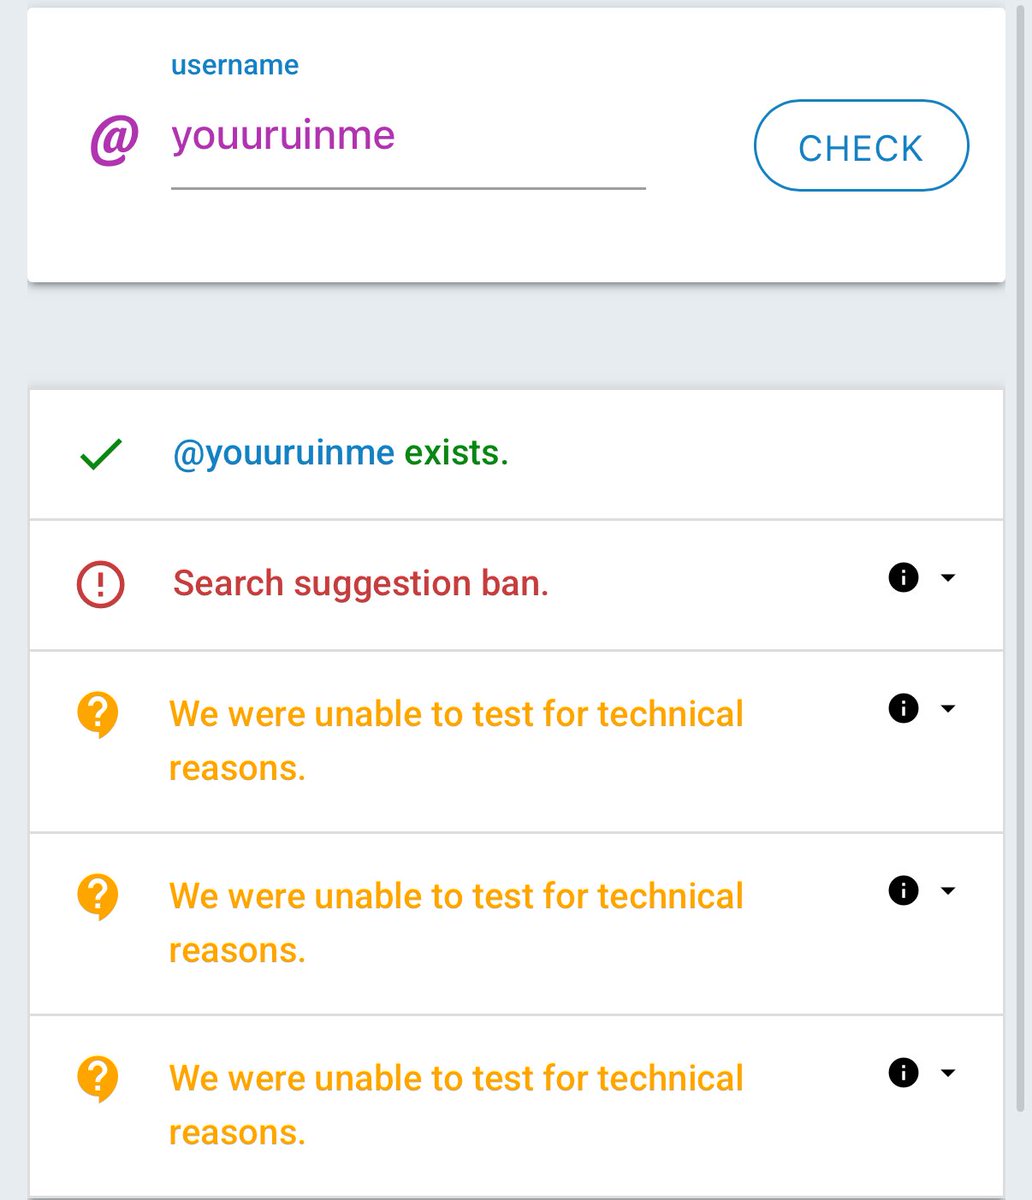This screenshot has width=1032, height=1200.
Task: Open the @youuruinme profile link
Action: coord(284,453)
